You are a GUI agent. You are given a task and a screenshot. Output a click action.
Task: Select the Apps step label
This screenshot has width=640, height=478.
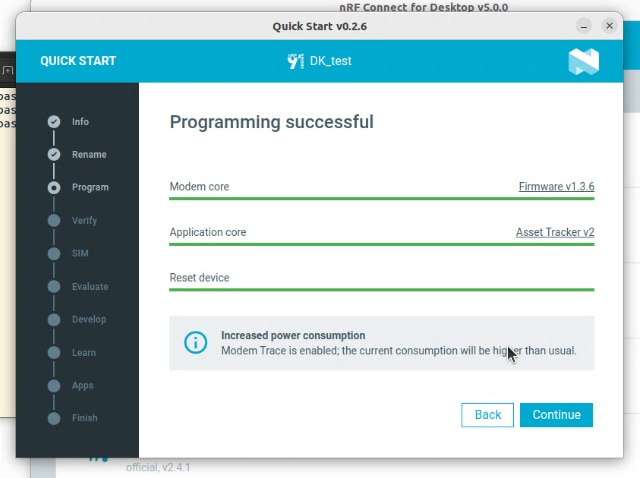(x=82, y=385)
